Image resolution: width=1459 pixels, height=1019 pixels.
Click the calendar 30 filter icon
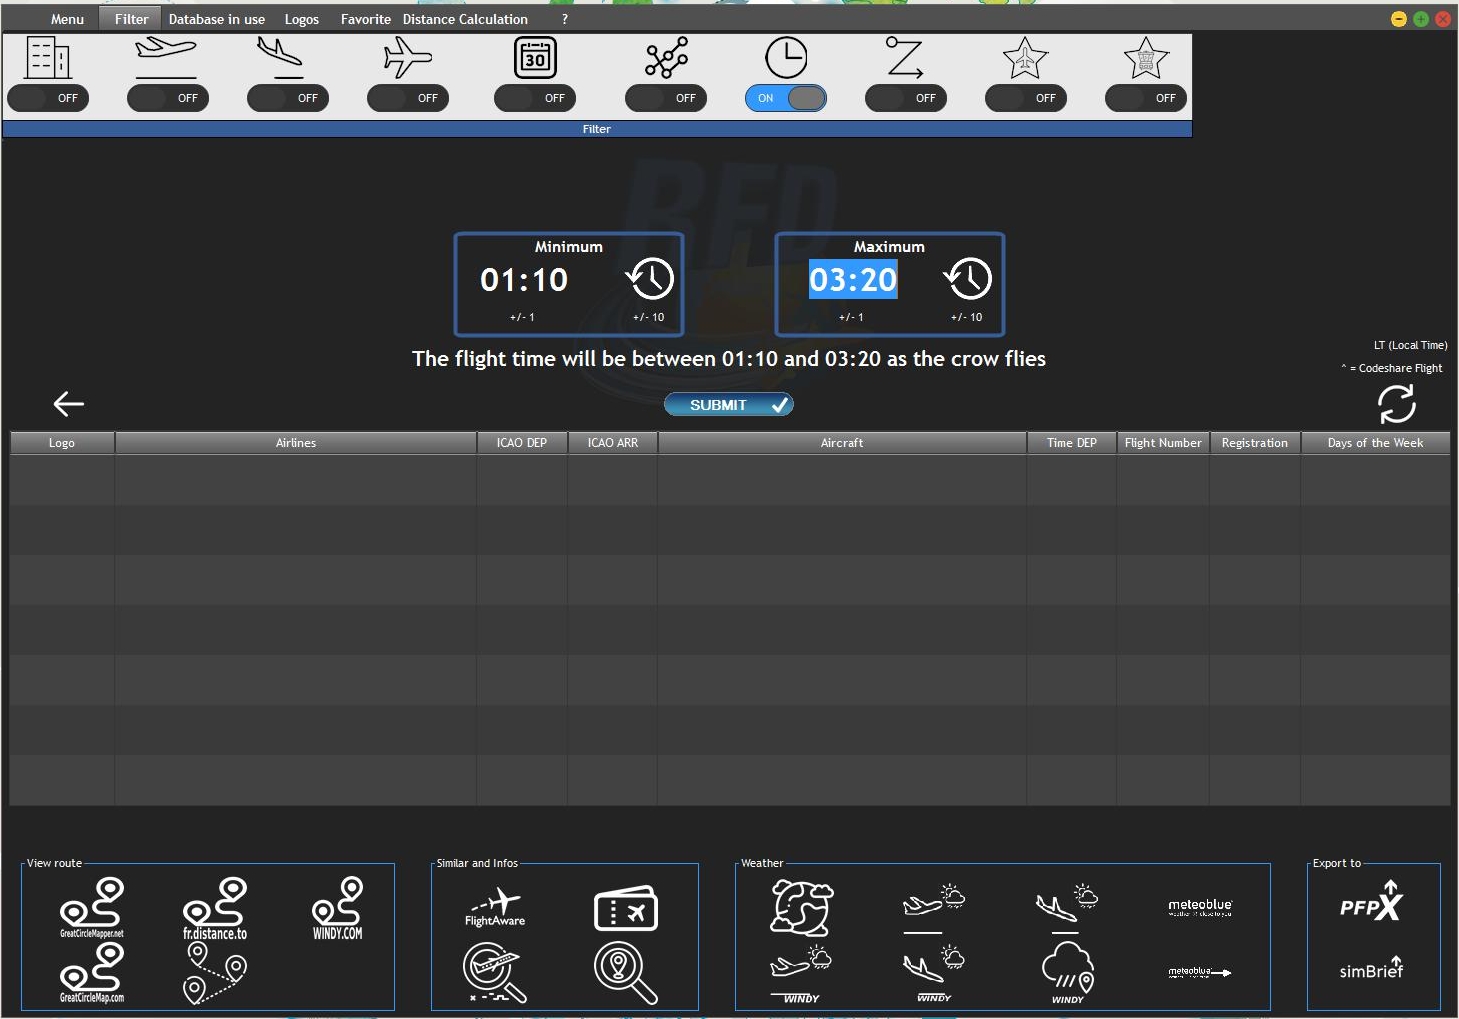tap(535, 58)
